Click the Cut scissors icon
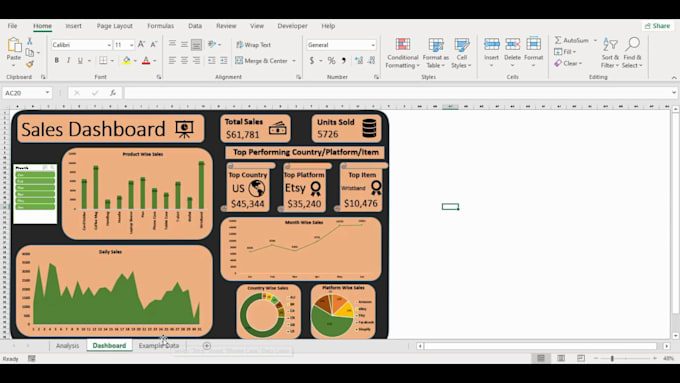Screen dimensions: 680x383 [x=29, y=41]
